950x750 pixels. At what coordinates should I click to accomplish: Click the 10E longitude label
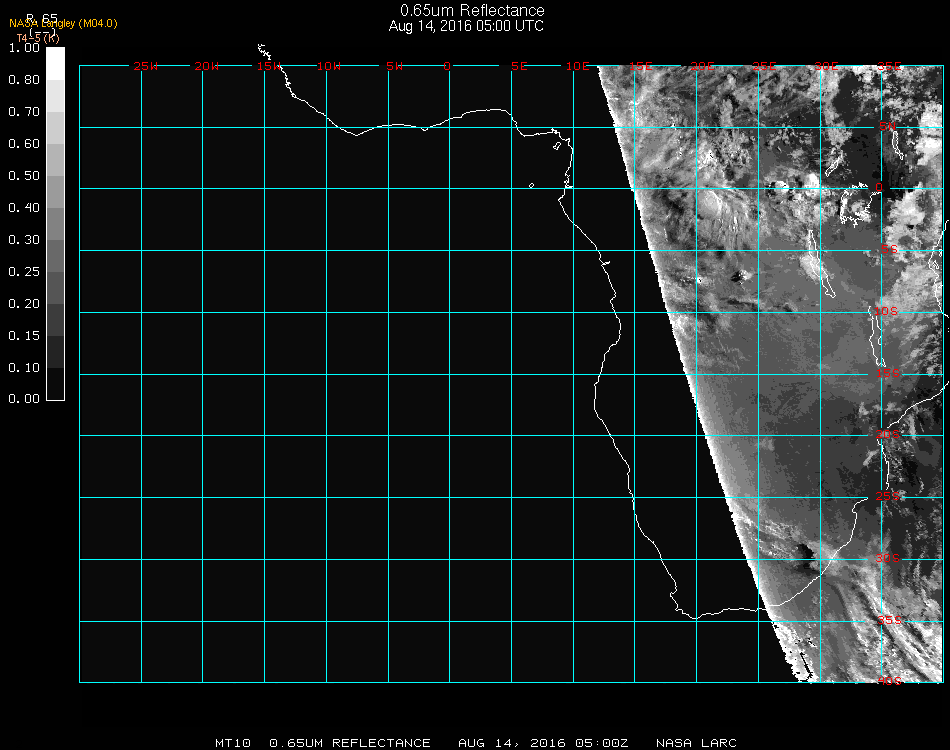[577, 66]
